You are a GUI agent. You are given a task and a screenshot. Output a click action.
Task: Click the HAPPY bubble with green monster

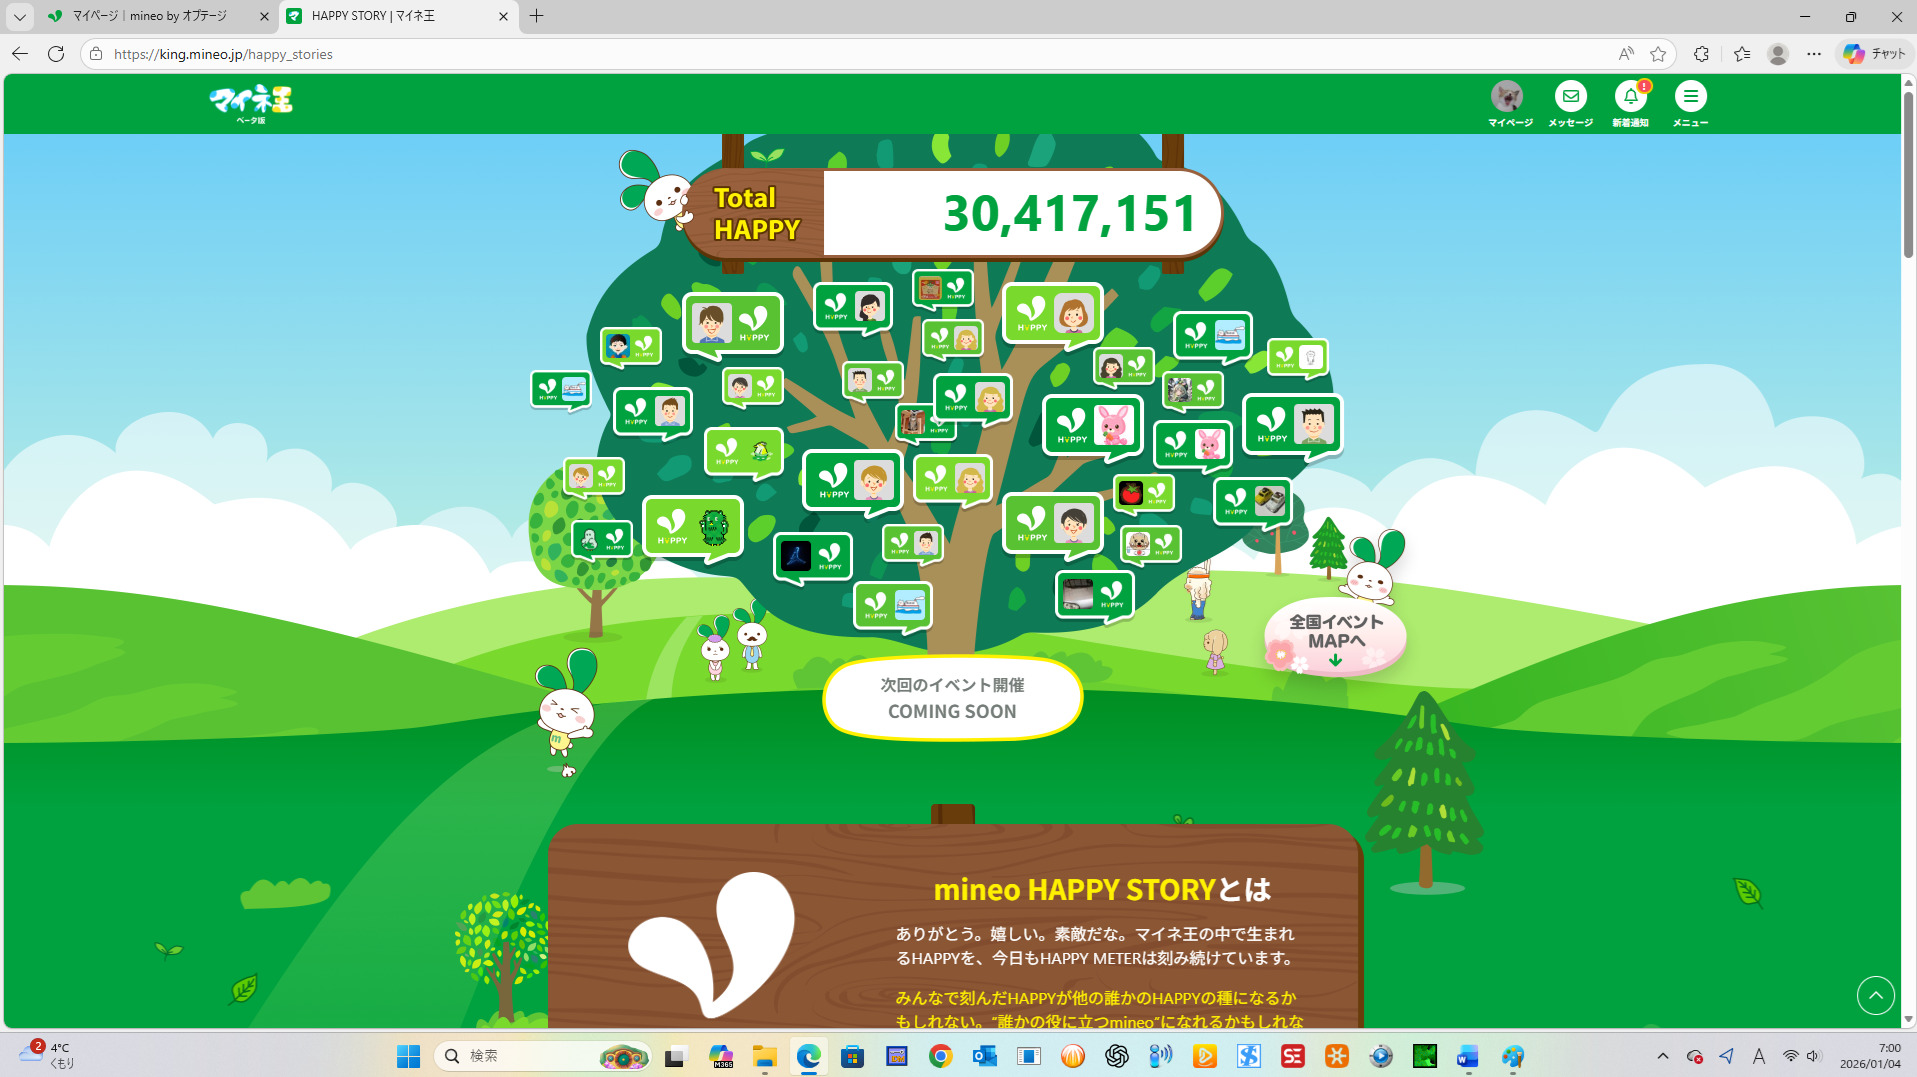[x=693, y=527]
